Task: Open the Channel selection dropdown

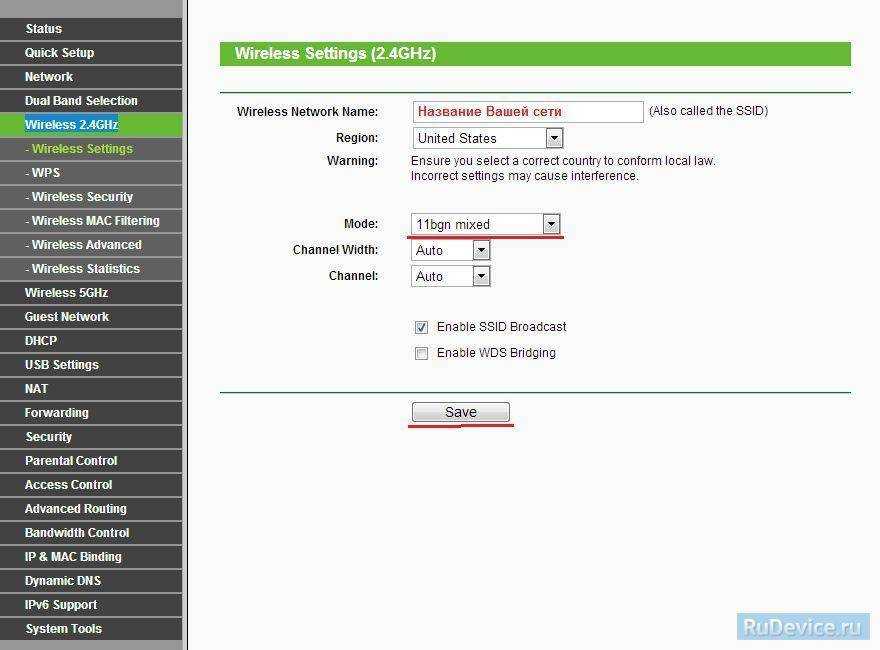Action: coord(481,276)
